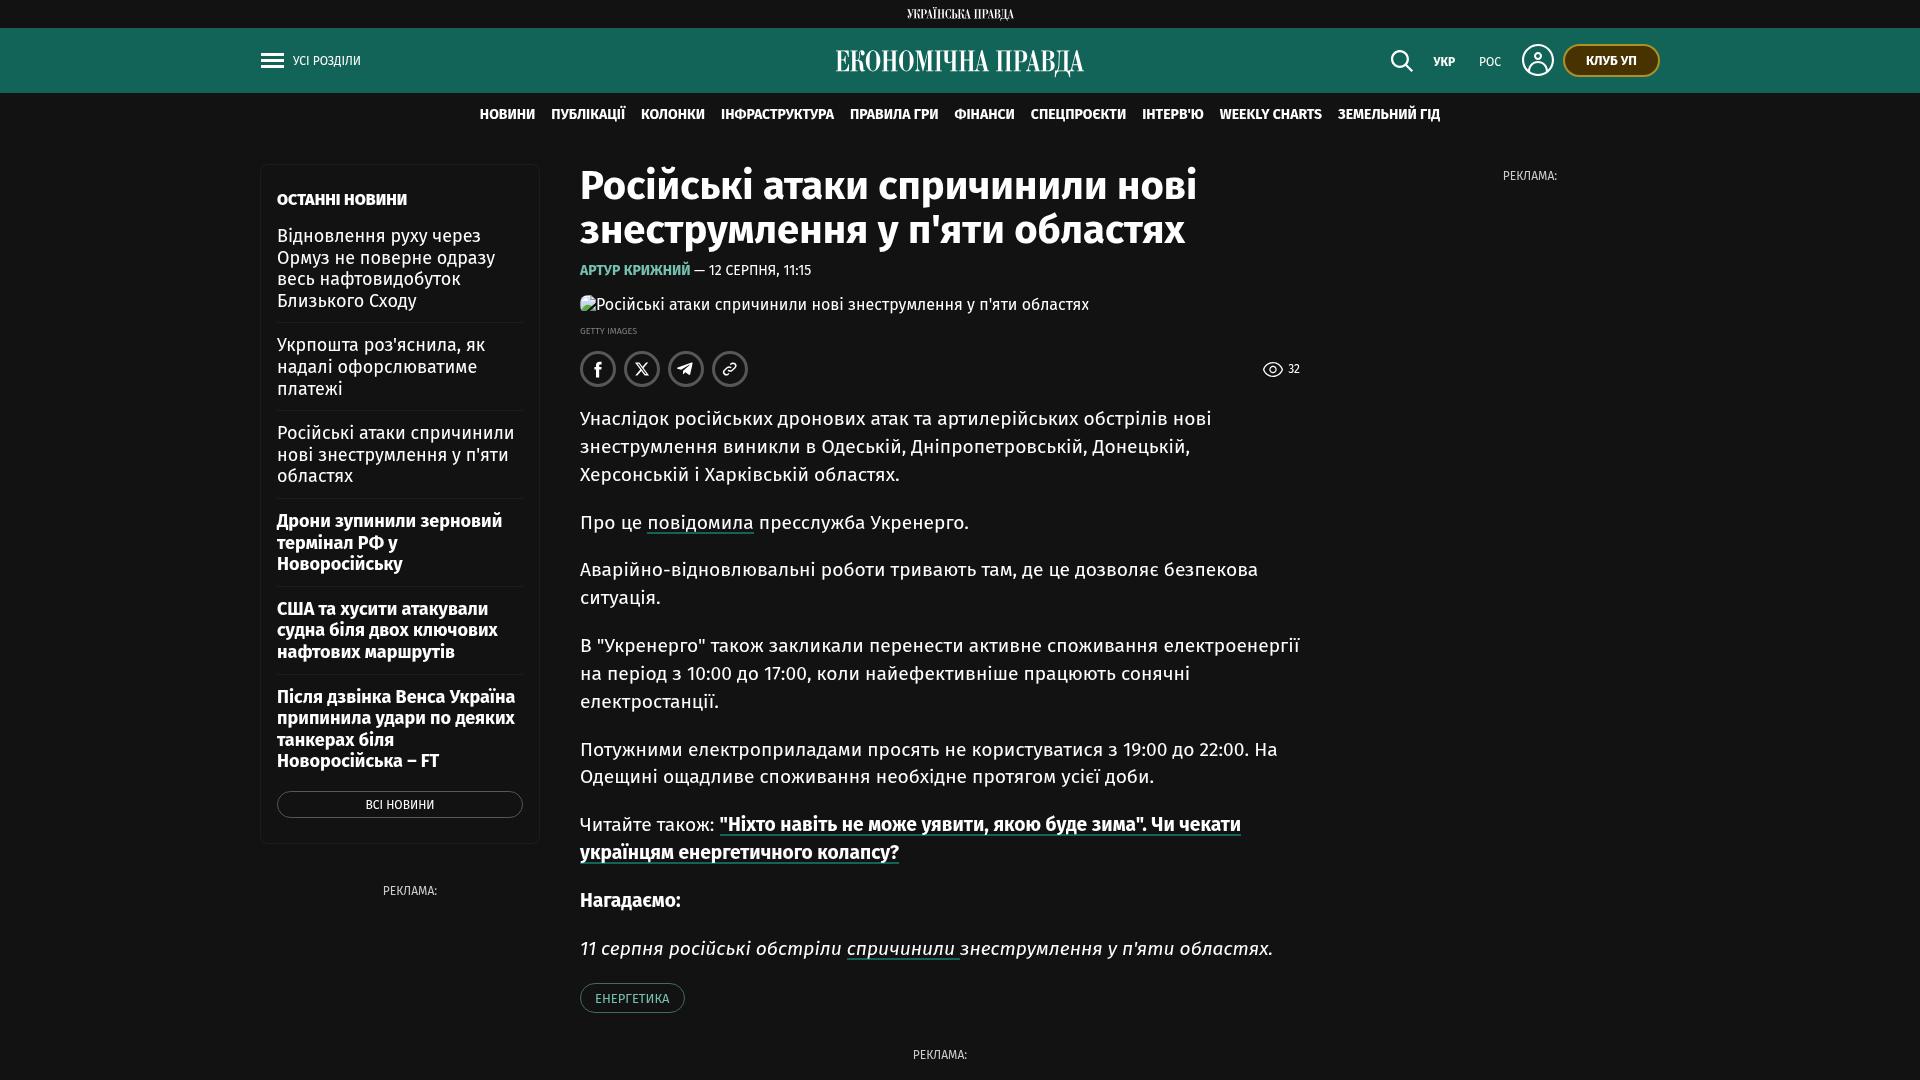Open the Колонки menu item

pos(673,115)
